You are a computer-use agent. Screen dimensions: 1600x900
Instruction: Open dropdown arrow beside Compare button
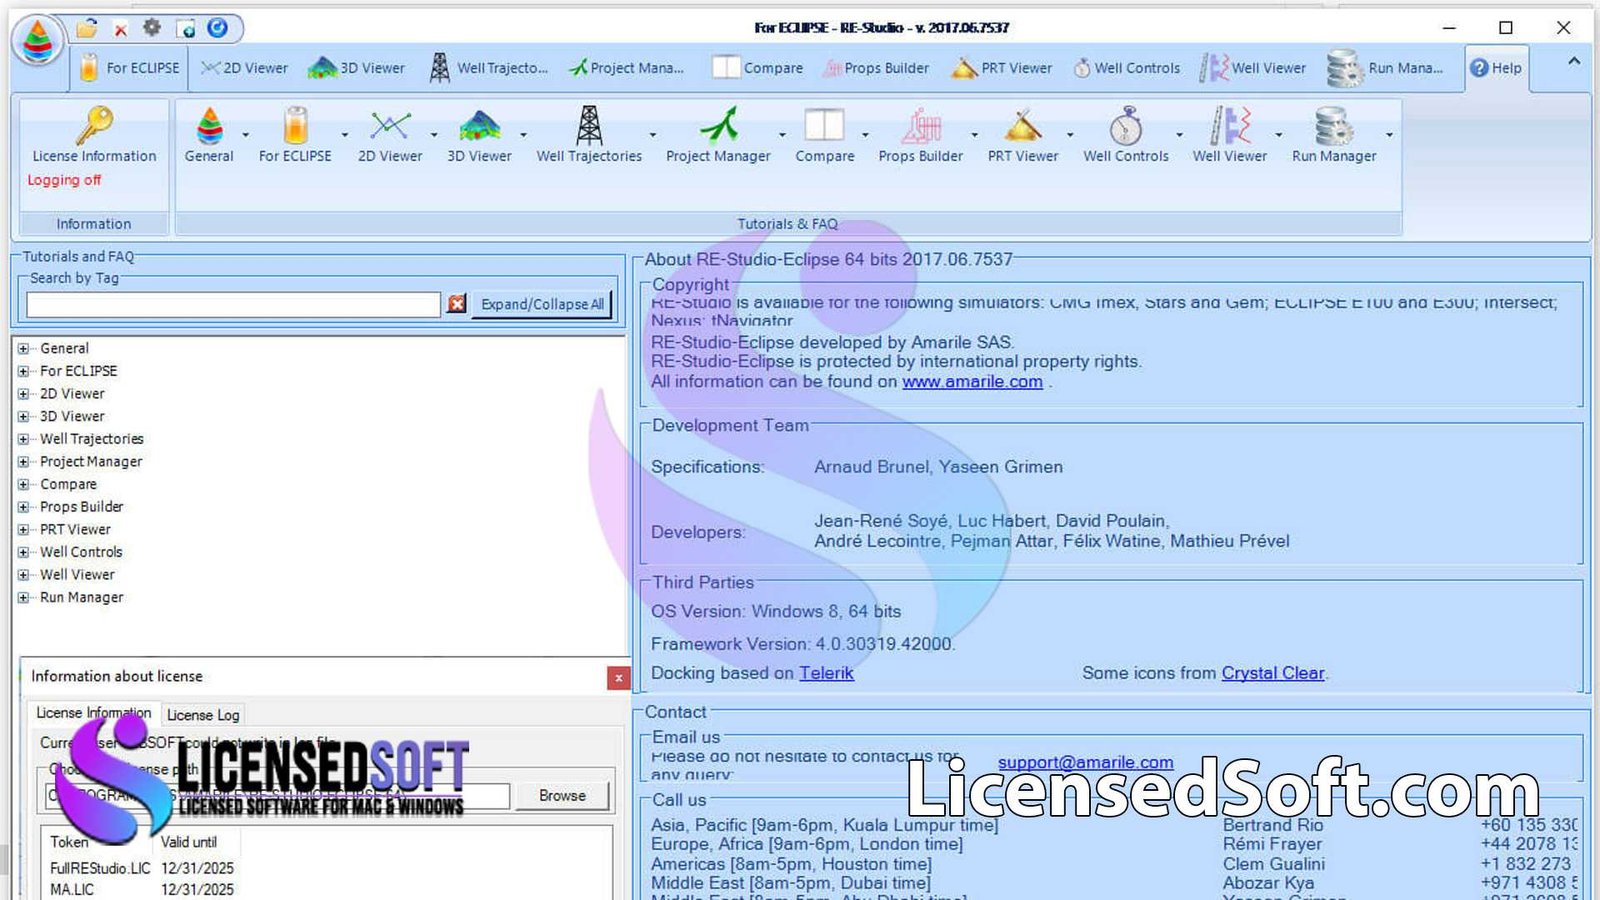(865, 135)
